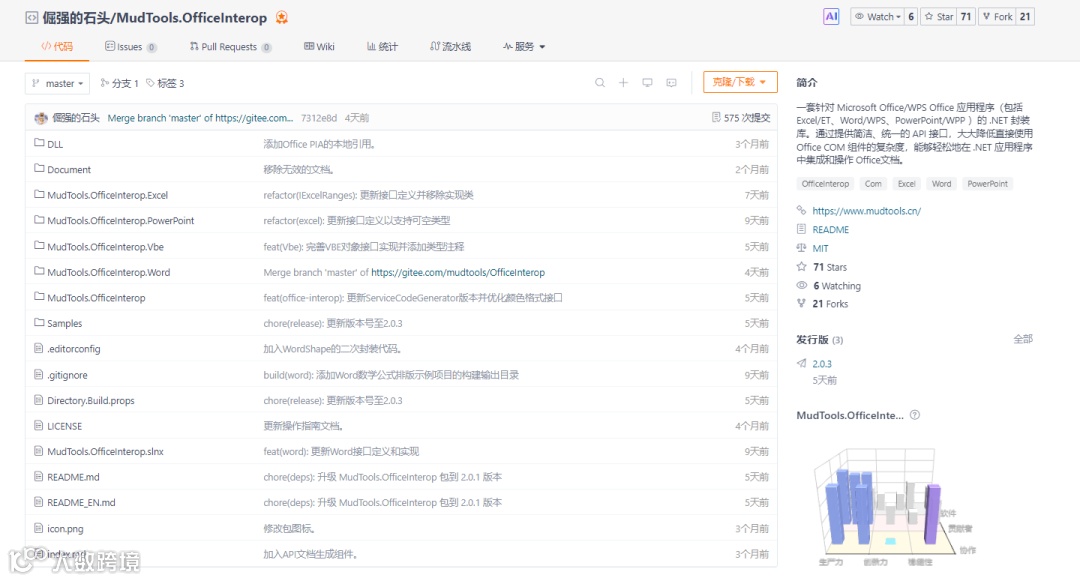Click the commit hash 7312e8d
Image resolution: width=1080 pixels, height=581 pixels.
319,118
